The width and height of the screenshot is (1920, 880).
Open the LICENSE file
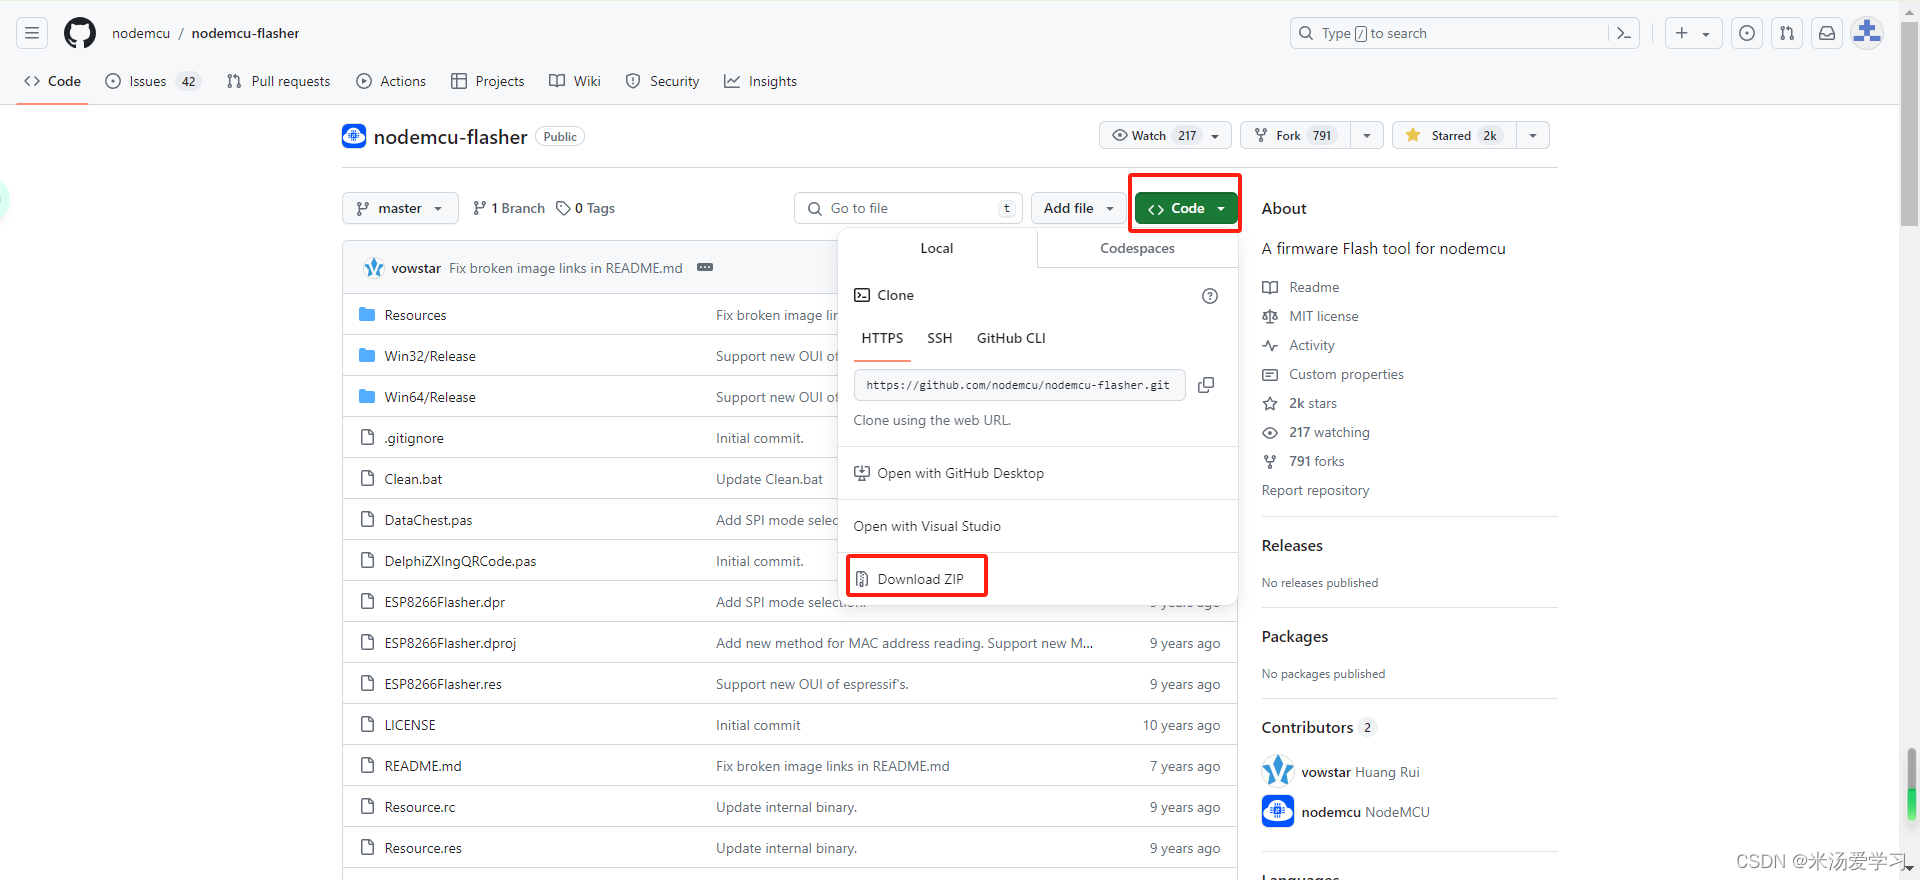coord(410,725)
